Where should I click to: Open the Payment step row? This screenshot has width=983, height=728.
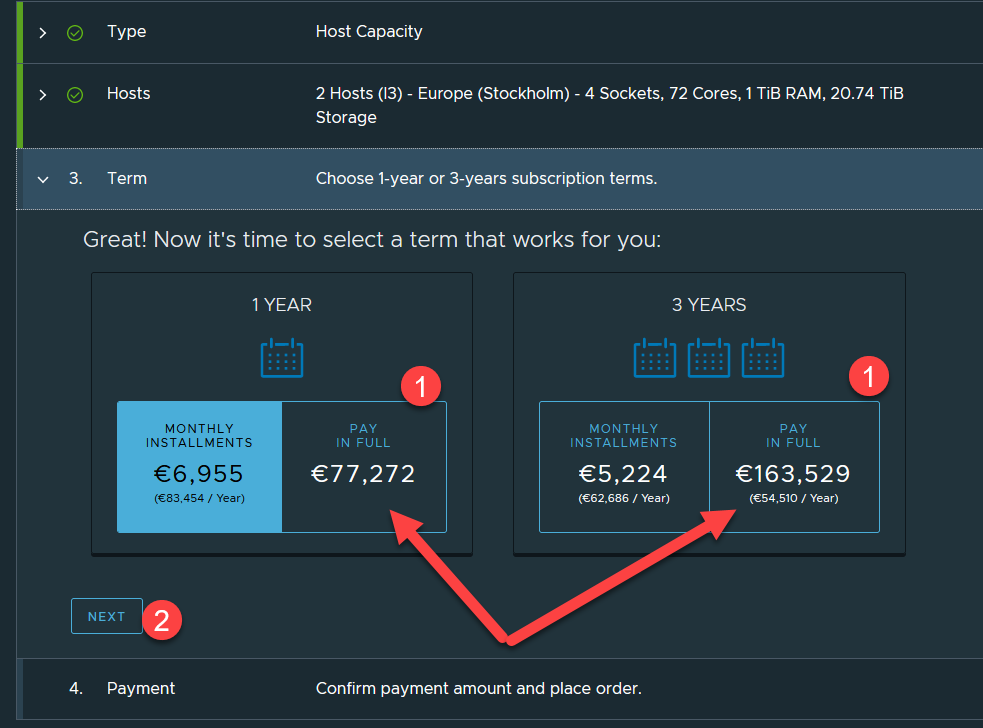[478, 688]
